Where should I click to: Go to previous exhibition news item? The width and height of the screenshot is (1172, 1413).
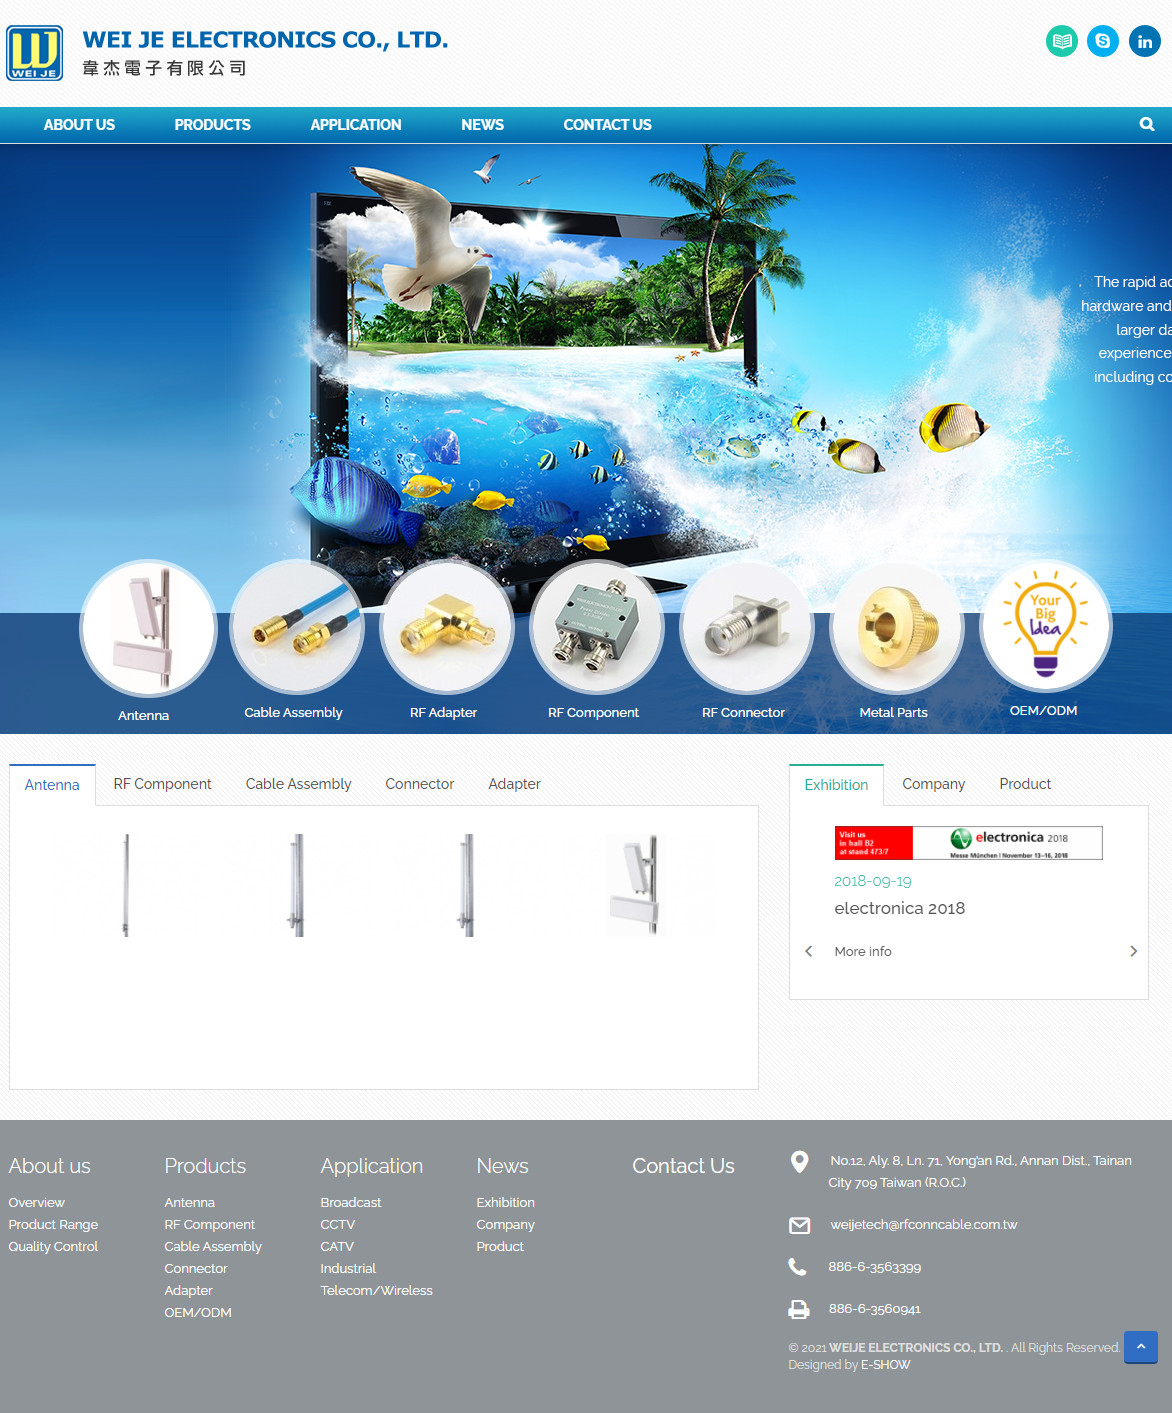[x=809, y=951]
